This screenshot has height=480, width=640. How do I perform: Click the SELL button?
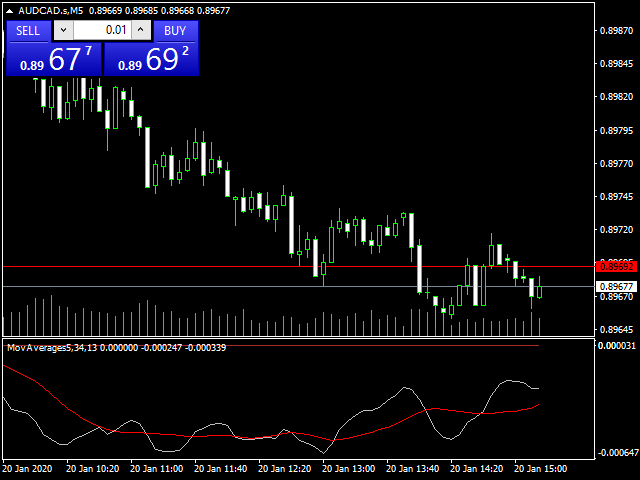point(28,31)
